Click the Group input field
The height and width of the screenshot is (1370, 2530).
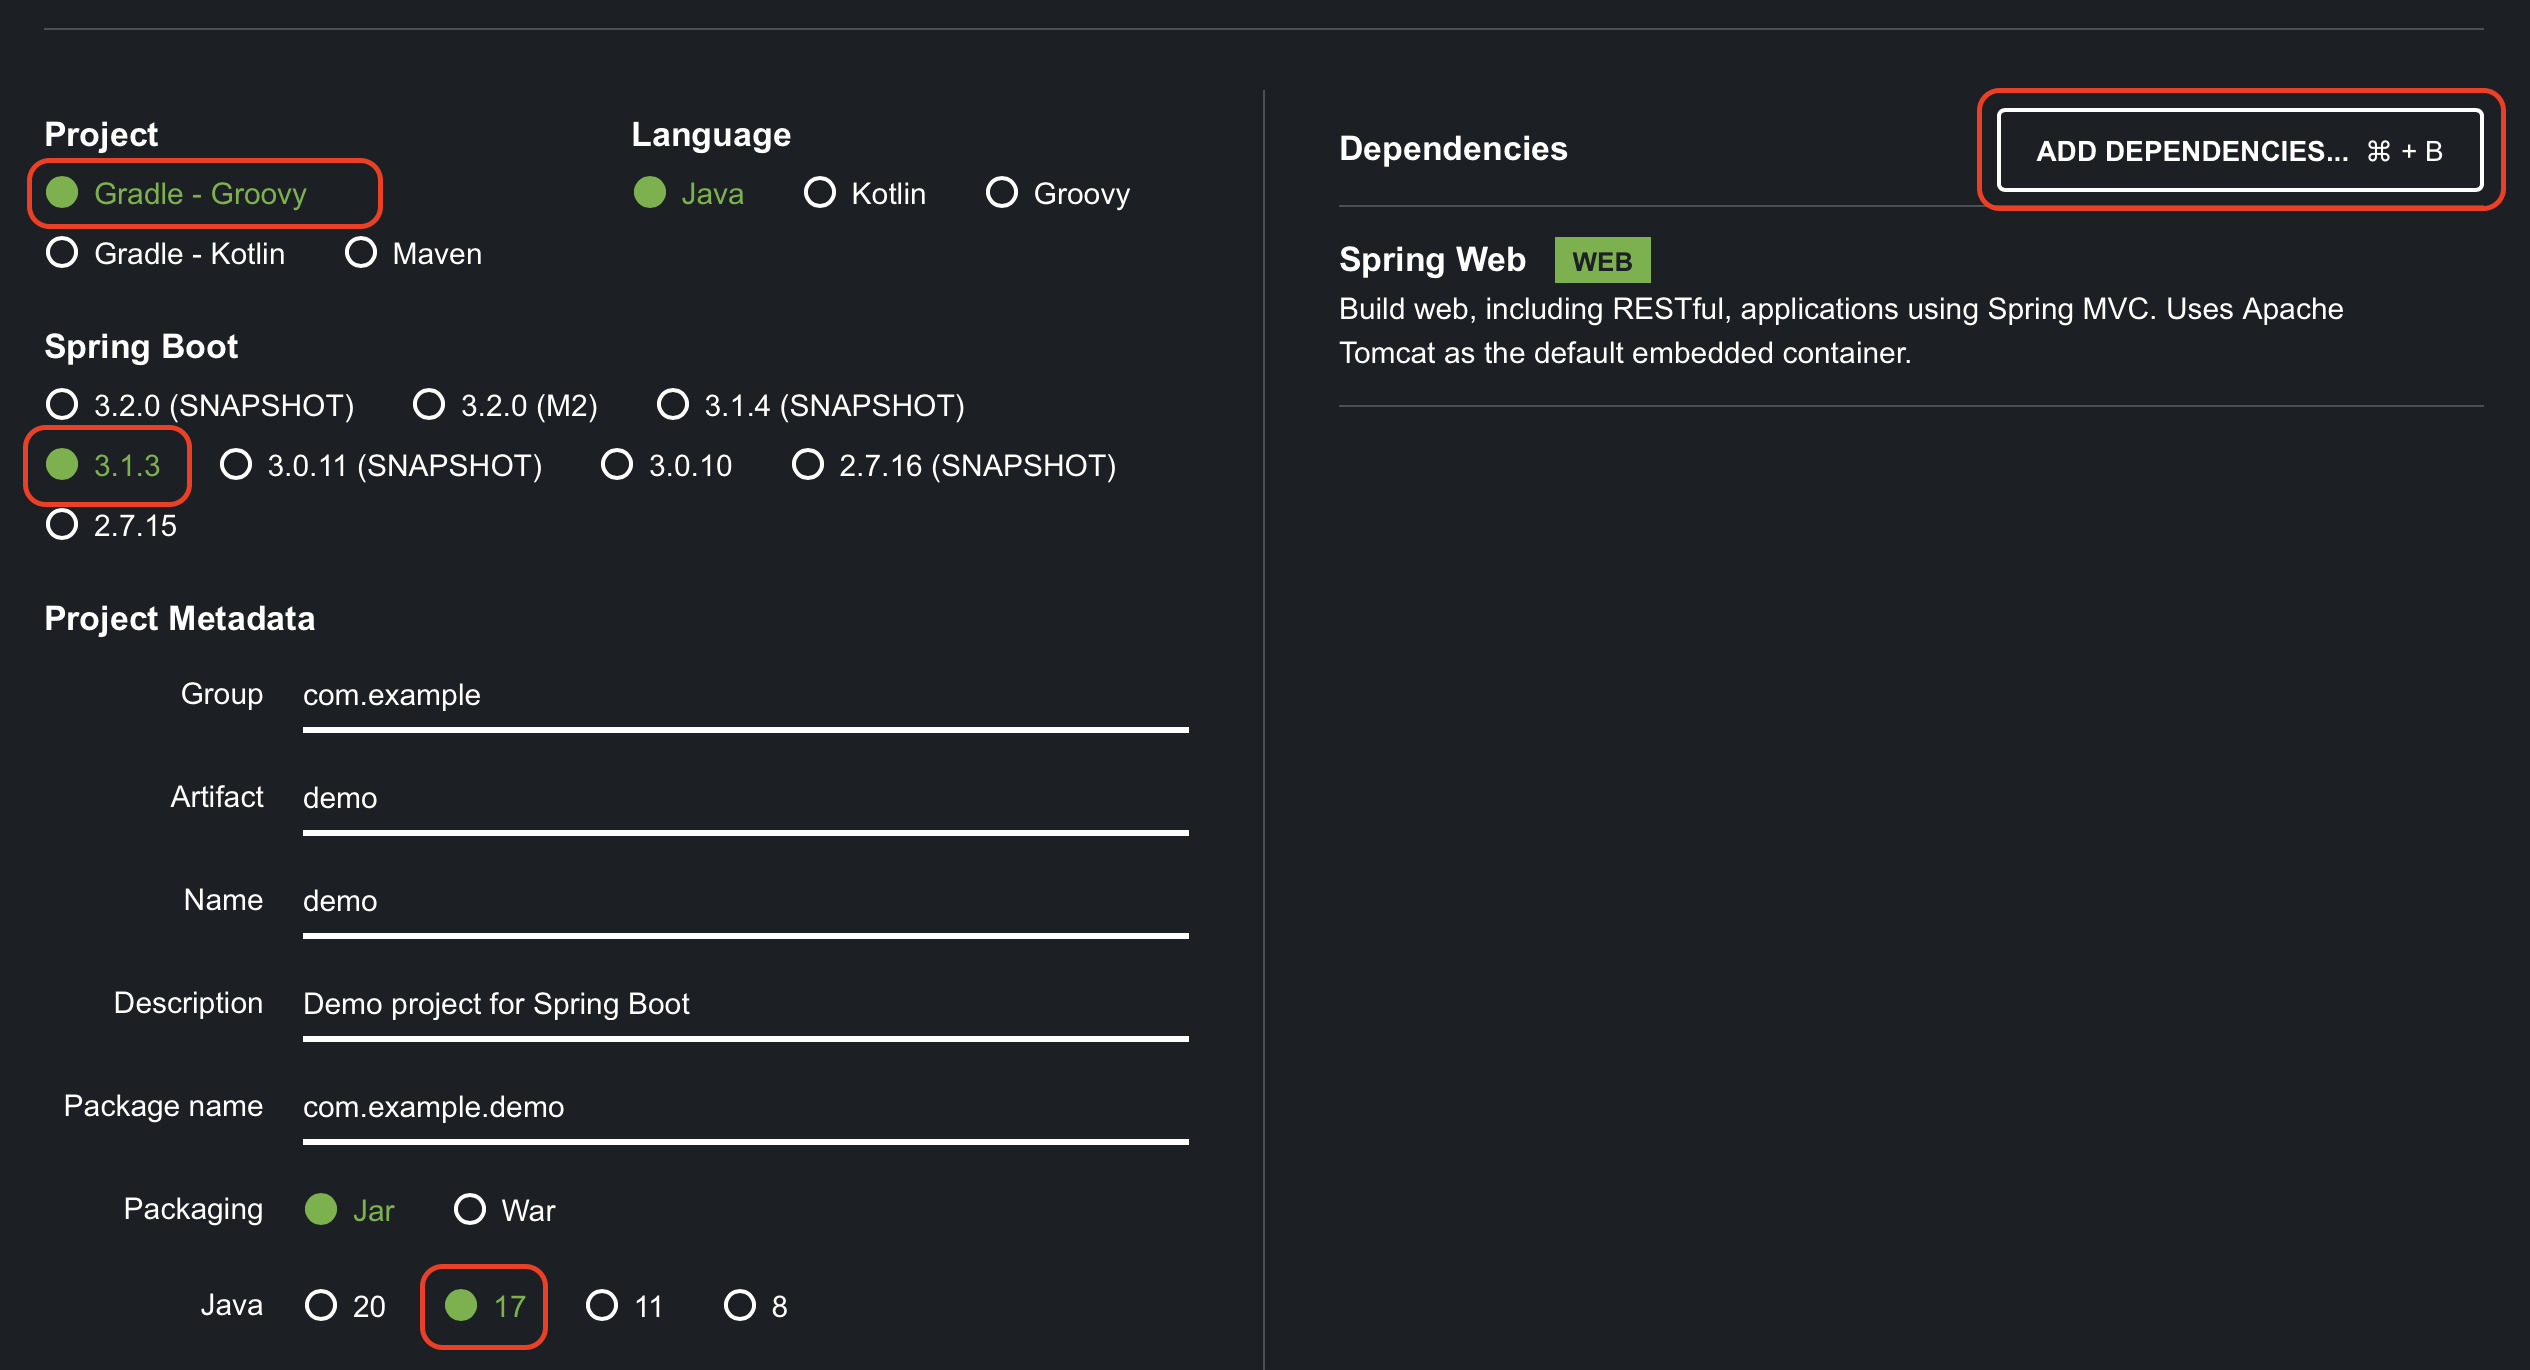745,696
